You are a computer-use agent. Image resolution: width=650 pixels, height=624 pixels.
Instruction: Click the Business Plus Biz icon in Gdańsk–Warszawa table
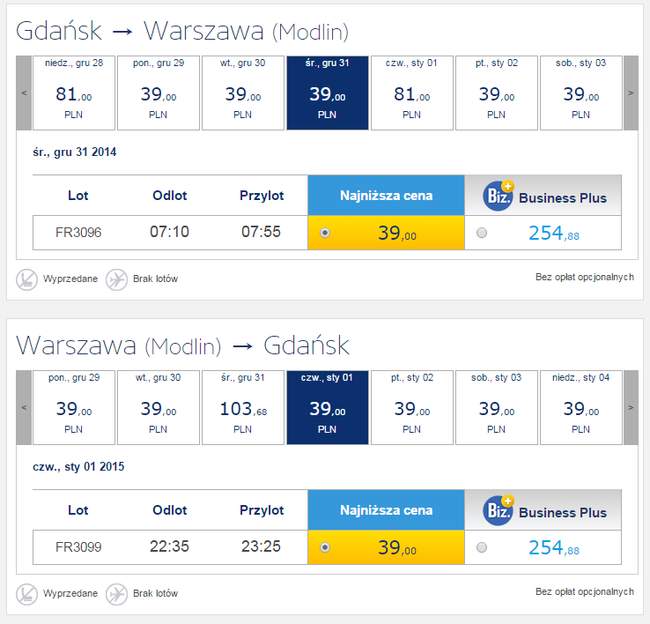[498, 196]
